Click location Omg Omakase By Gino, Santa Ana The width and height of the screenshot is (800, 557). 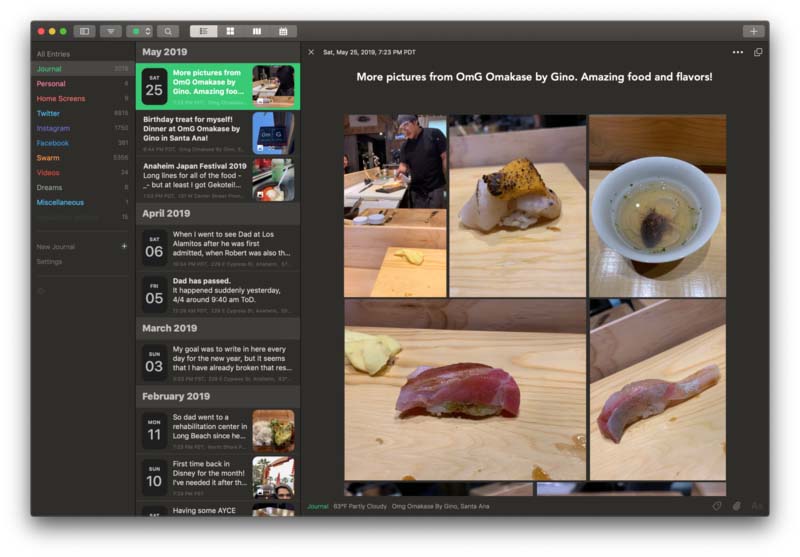[440, 507]
